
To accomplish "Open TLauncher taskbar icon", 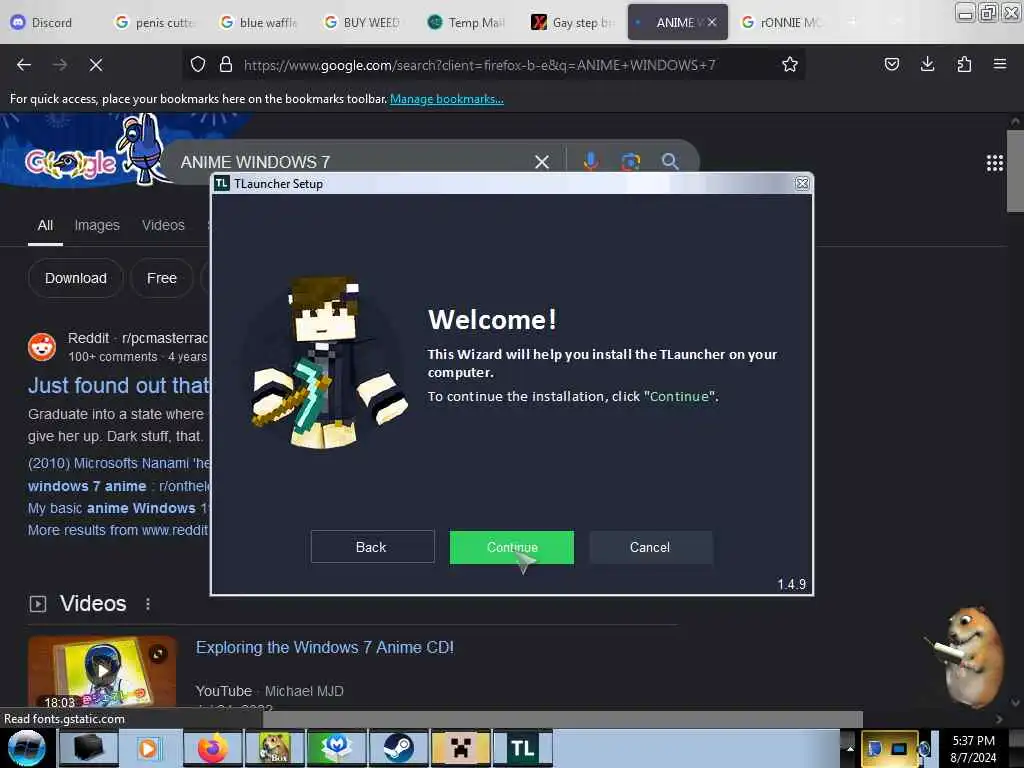I will [522, 748].
